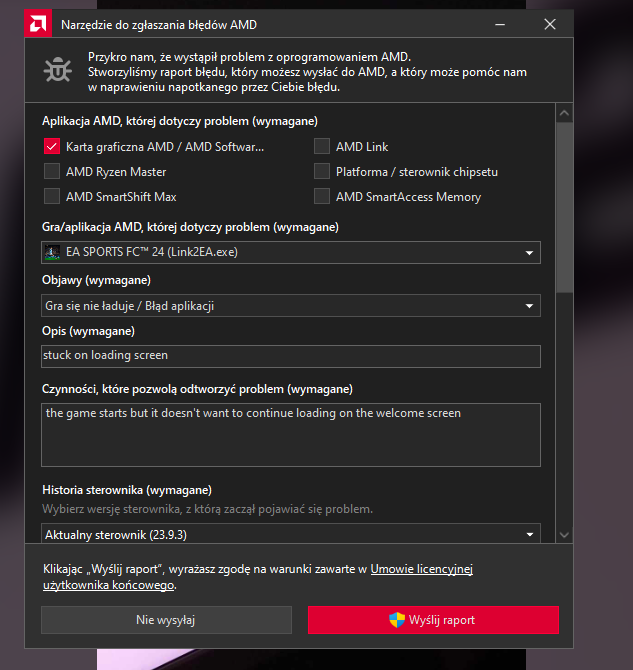
Task: Close the AMD bug report tool window
Action: click(x=550, y=24)
